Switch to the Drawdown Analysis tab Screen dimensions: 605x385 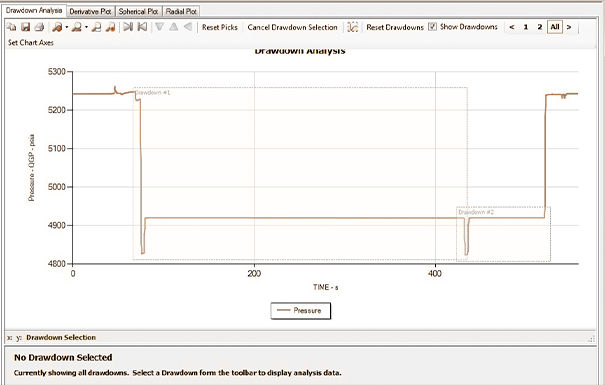(34, 10)
